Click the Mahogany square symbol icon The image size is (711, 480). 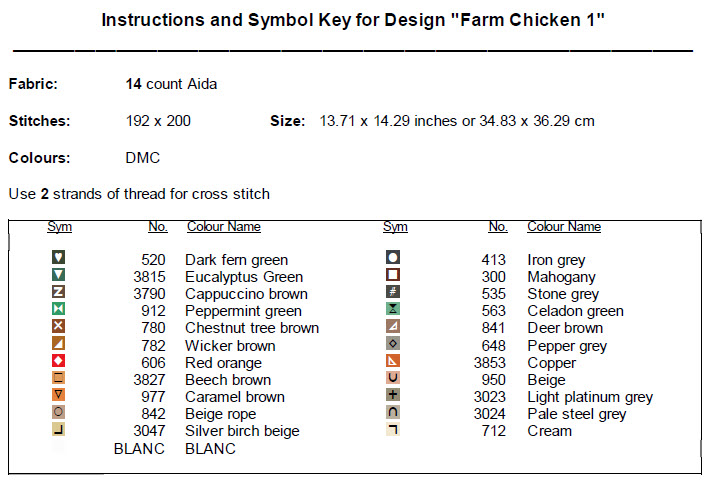393,275
